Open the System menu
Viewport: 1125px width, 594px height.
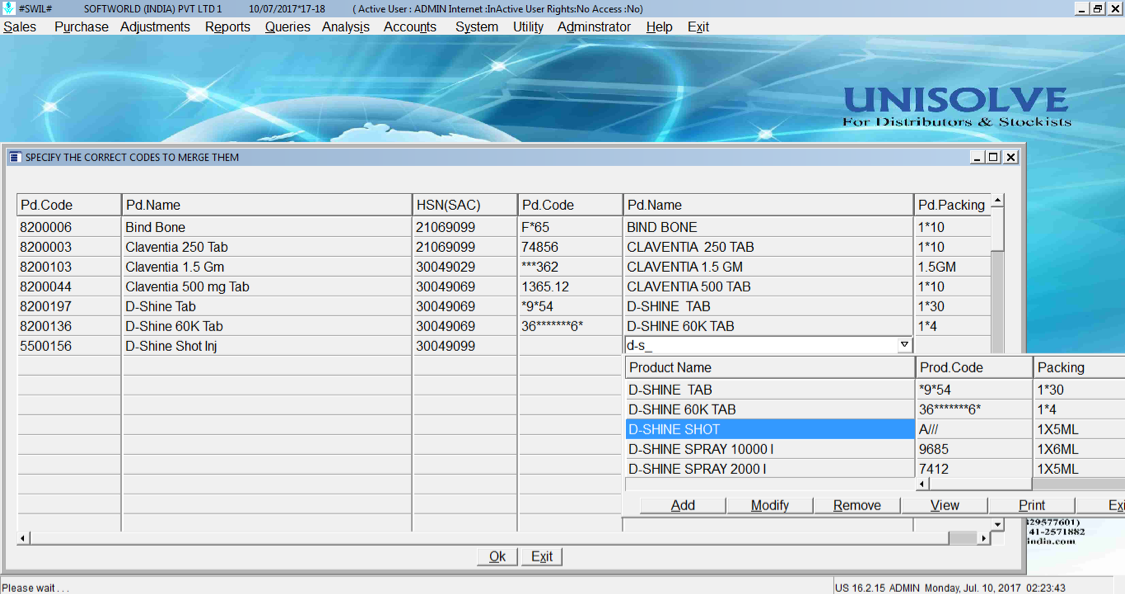click(x=476, y=27)
